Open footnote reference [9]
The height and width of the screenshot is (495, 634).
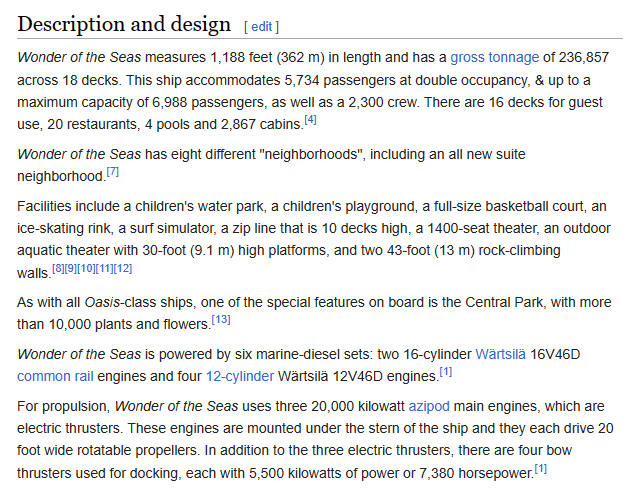72,267
